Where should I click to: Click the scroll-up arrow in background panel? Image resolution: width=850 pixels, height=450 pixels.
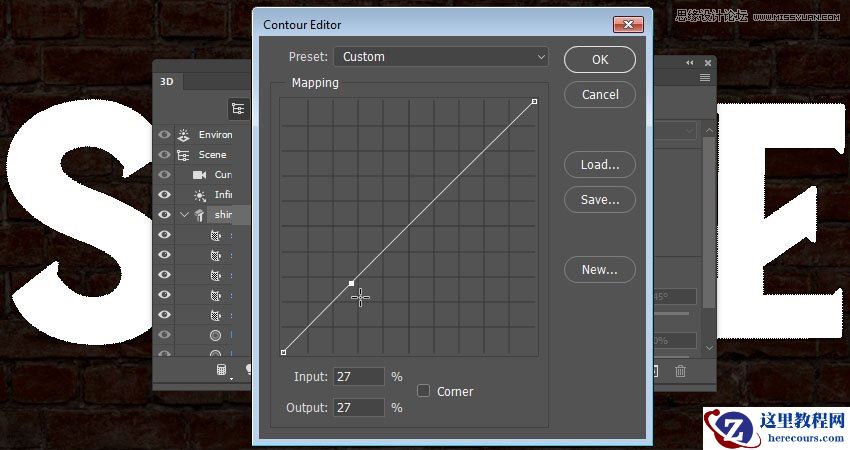click(x=709, y=131)
